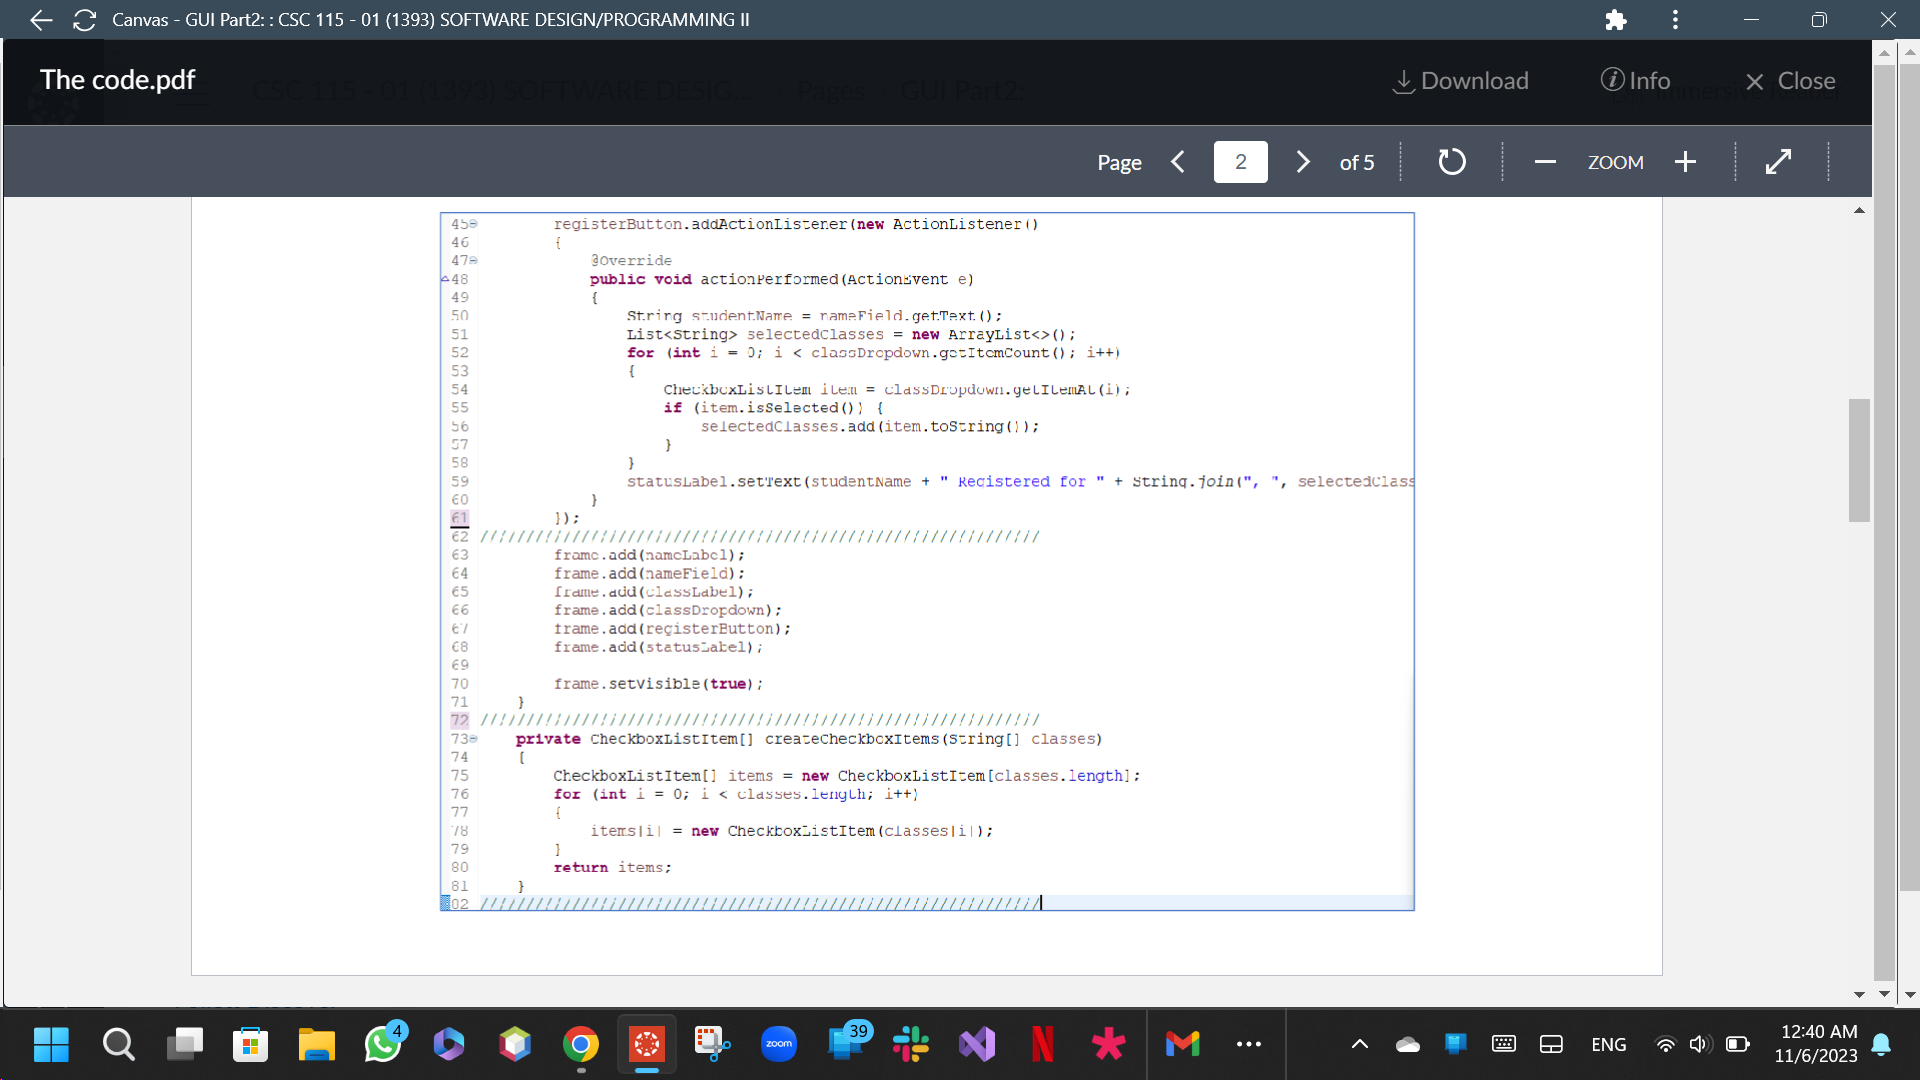1920x1080 pixels.
Task: Select the page number input field
Action: (1240, 161)
